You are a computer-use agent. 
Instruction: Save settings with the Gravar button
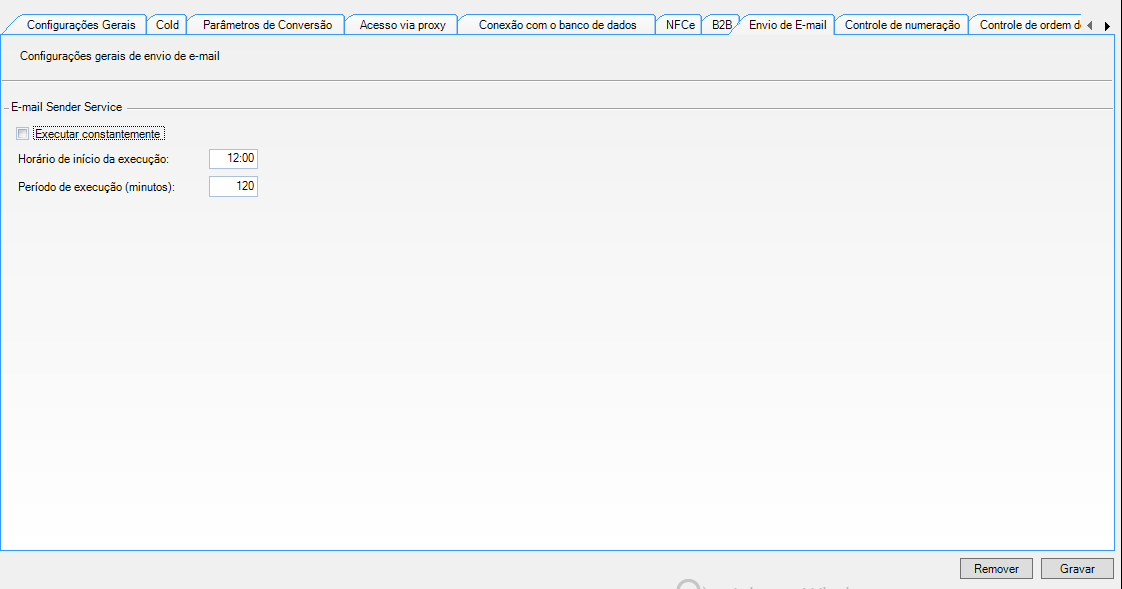(x=1077, y=569)
